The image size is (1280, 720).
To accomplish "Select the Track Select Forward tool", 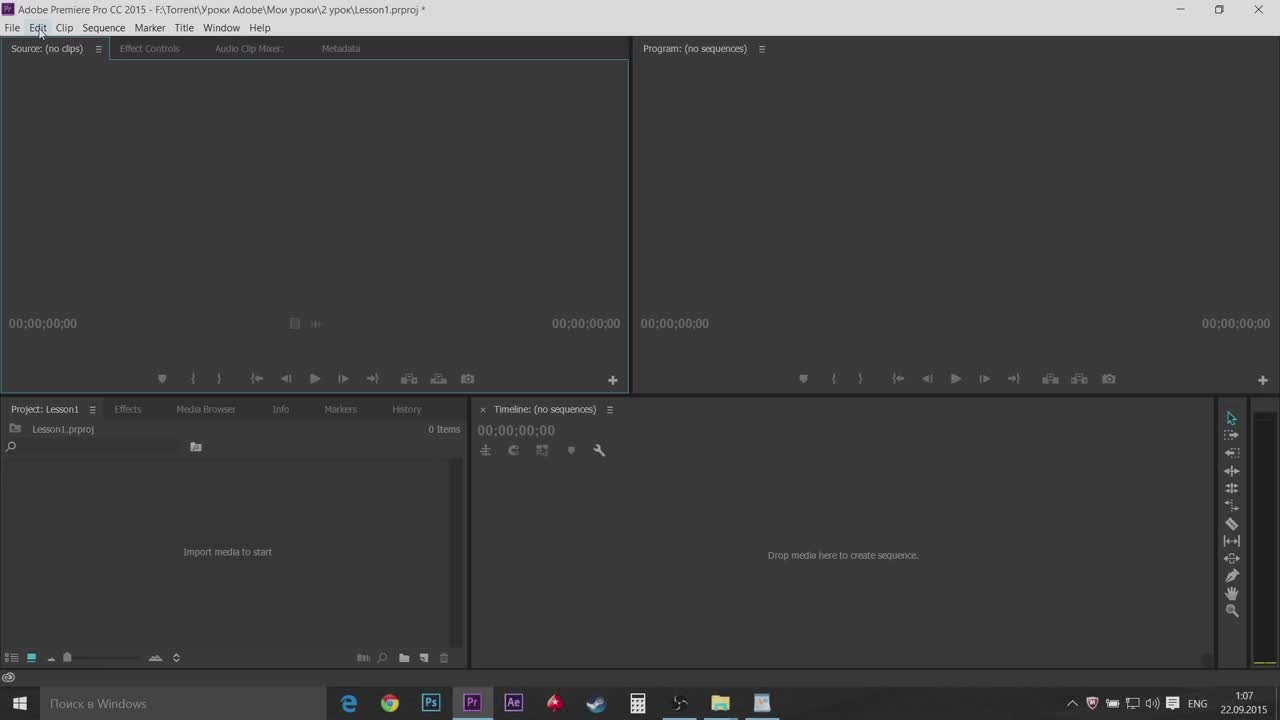I will click(1231, 435).
